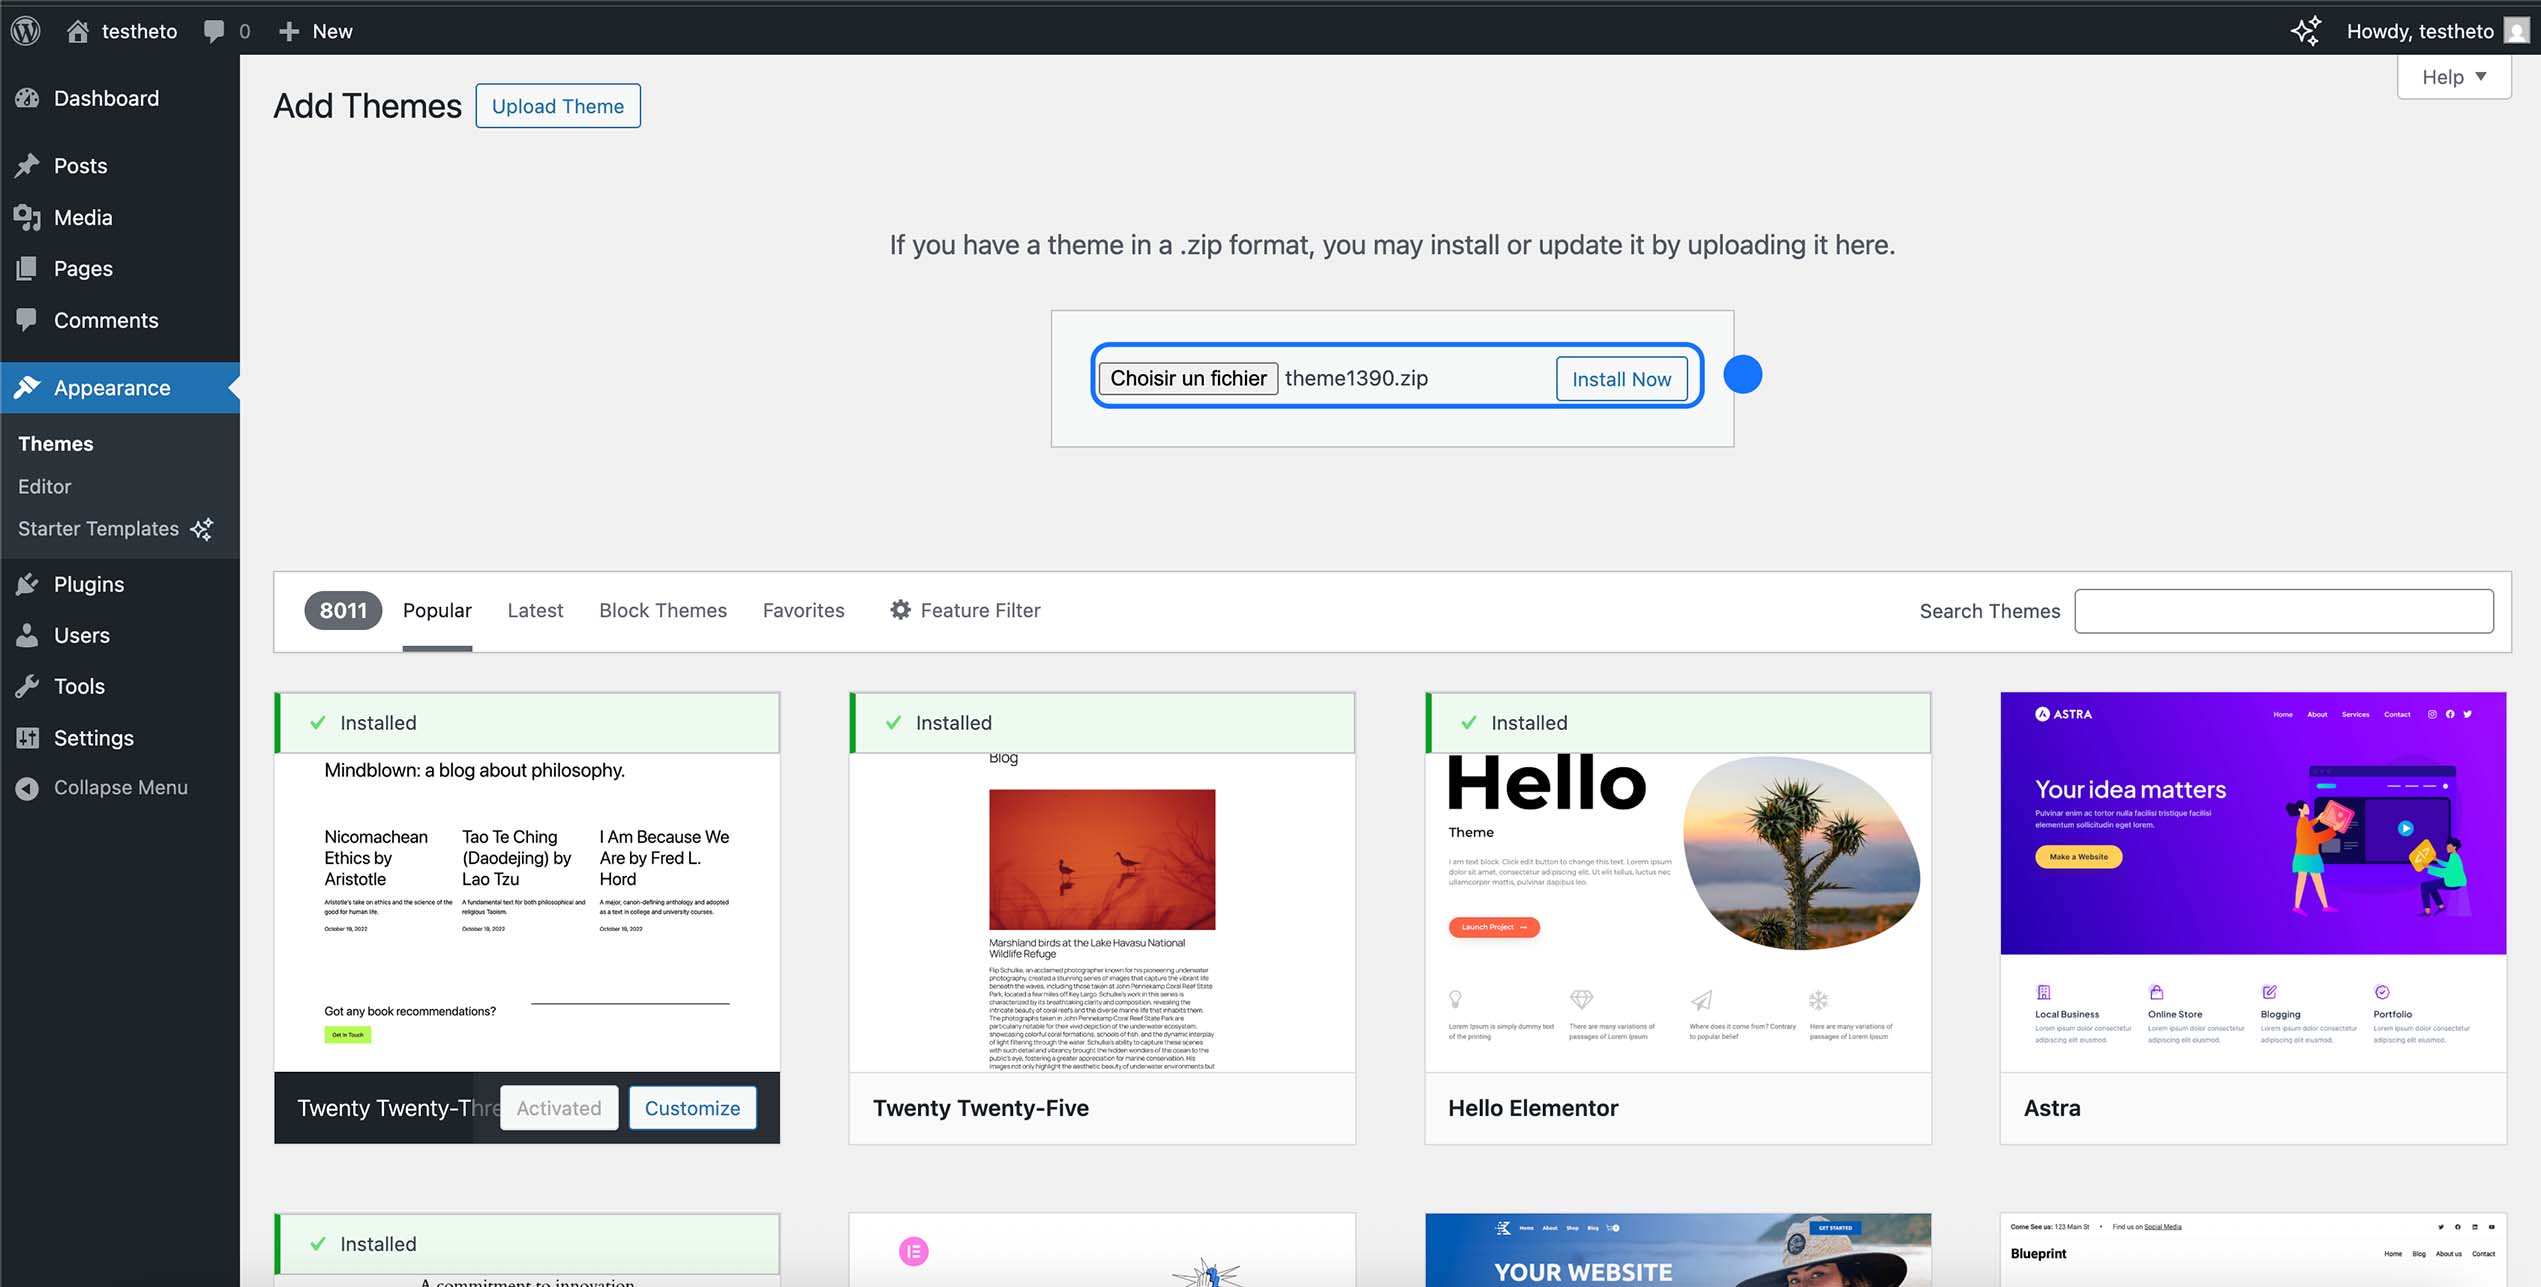Collapse the admin sidebar menu

(x=27, y=787)
